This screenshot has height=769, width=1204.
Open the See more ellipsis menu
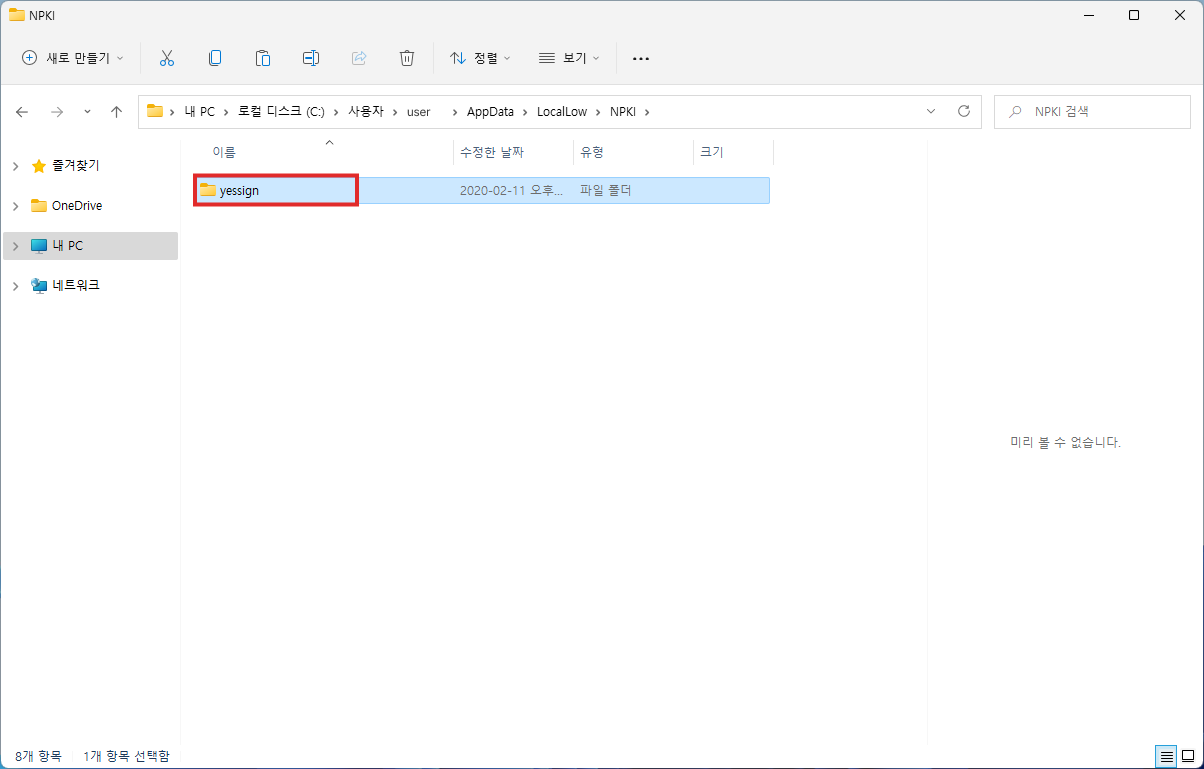(x=641, y=58)
